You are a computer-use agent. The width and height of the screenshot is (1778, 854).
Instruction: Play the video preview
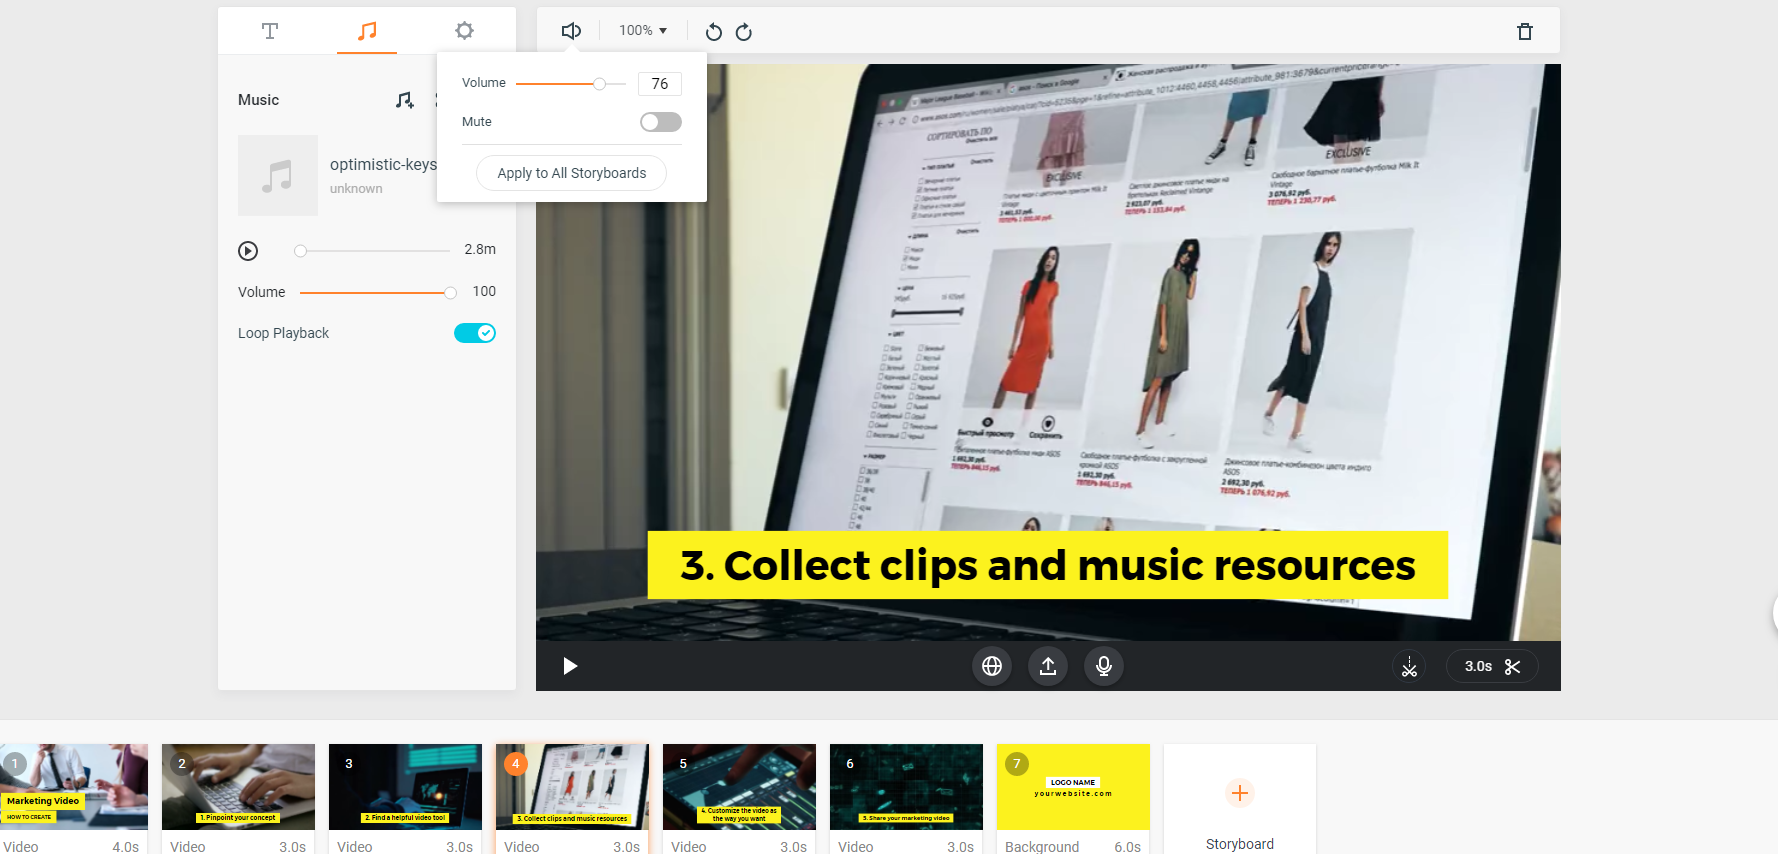click(570, 666)
